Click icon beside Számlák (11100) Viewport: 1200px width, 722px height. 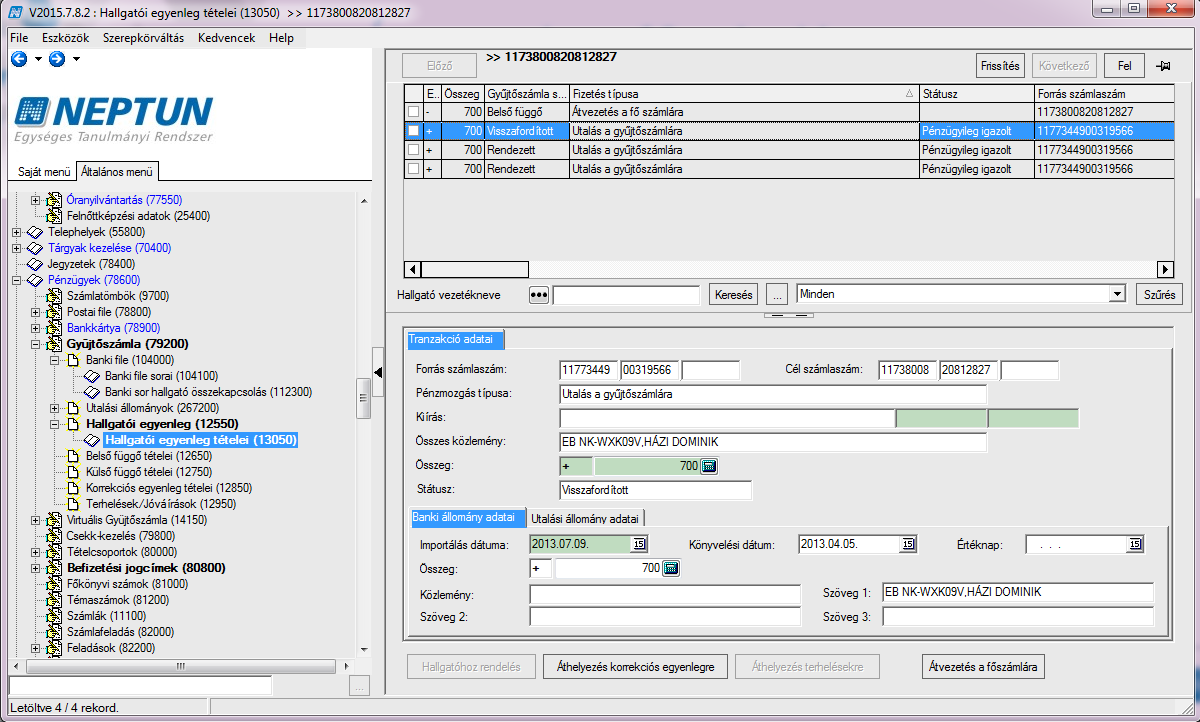click(x=54, y=616)
